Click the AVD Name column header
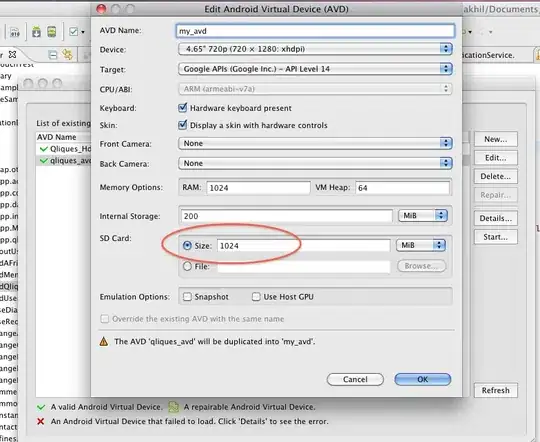This screenshot has width=540, height=442. coord(64,137)
